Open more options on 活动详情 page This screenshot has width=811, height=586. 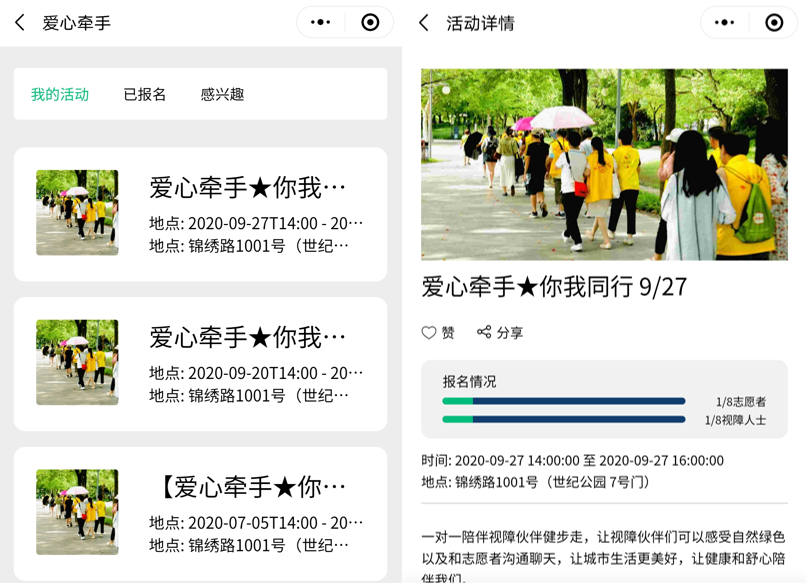(x=724, y=23)
